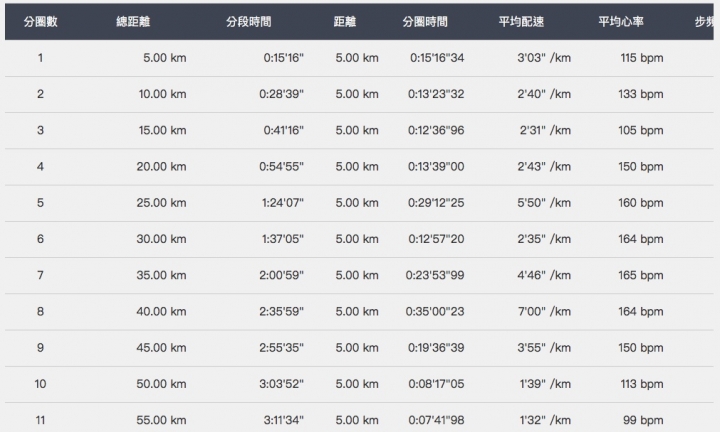
Task: Click lap time 0:13'39"00
Action: (x=436, y=167)
